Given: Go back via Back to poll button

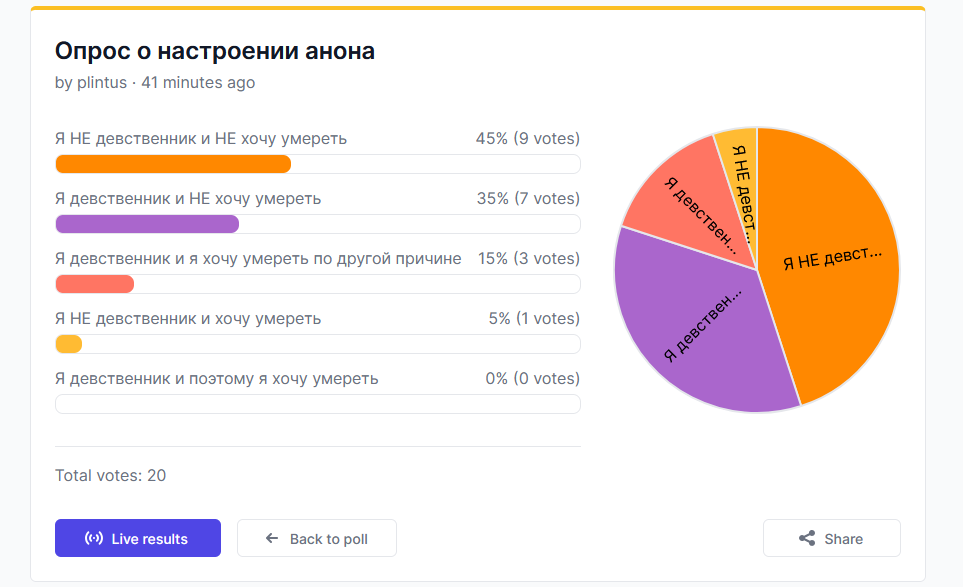Looking at the screenshot, I should [317, 538].
